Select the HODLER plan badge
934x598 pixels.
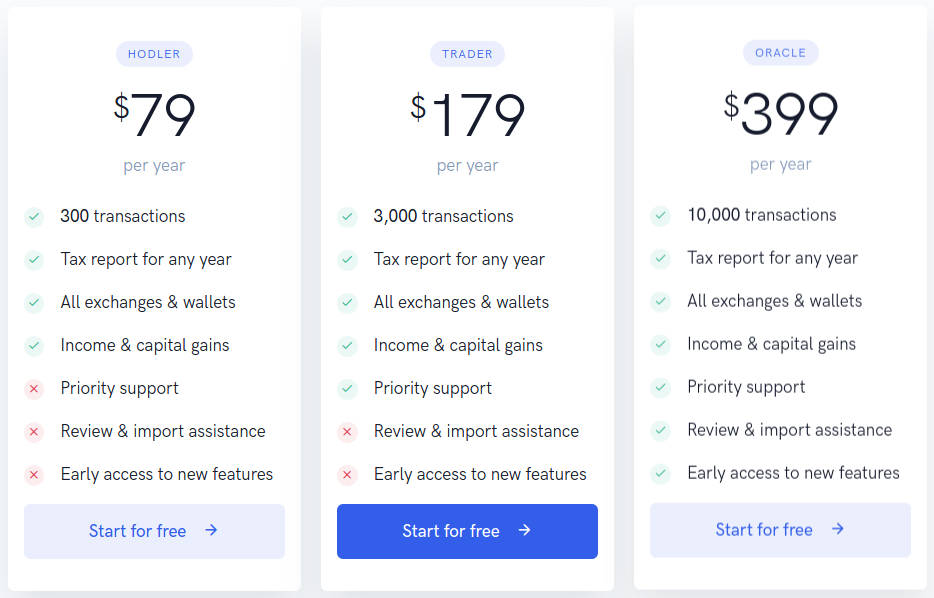point(154,53)
